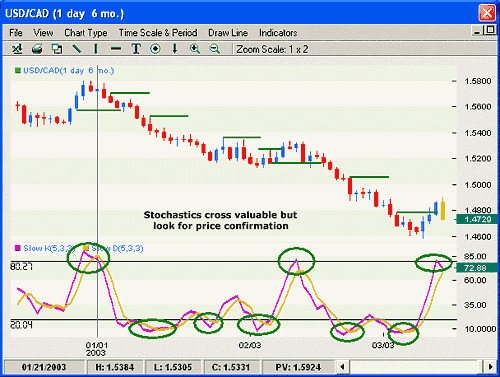
Task: Close the USD/CAD chart window
Action: [x=487, y=13]
